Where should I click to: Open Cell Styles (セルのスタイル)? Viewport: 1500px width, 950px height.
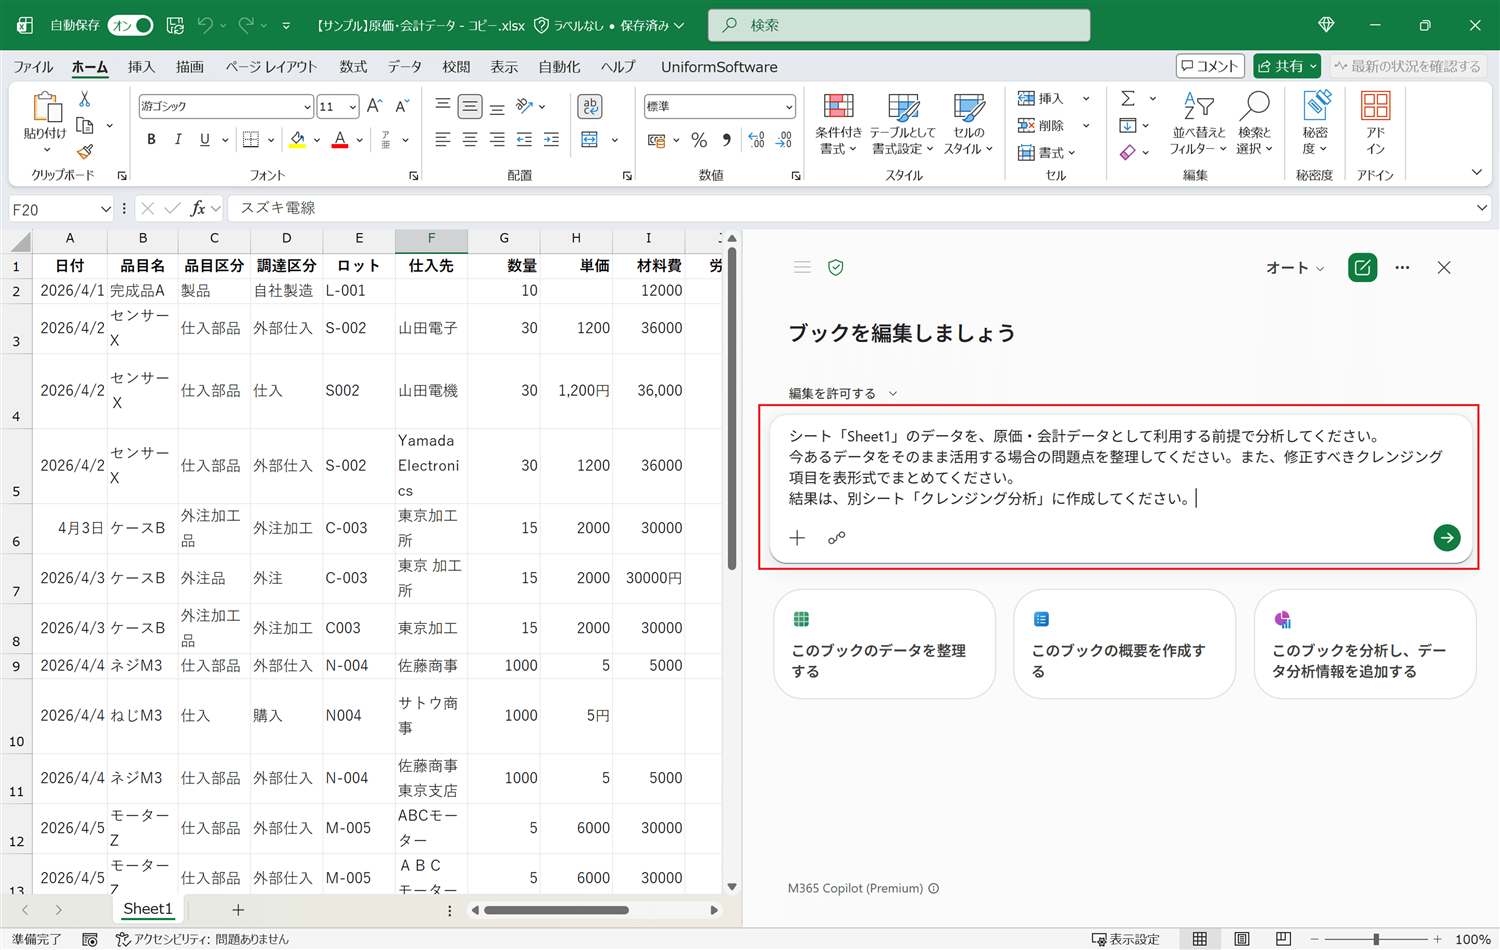point(968,124)
